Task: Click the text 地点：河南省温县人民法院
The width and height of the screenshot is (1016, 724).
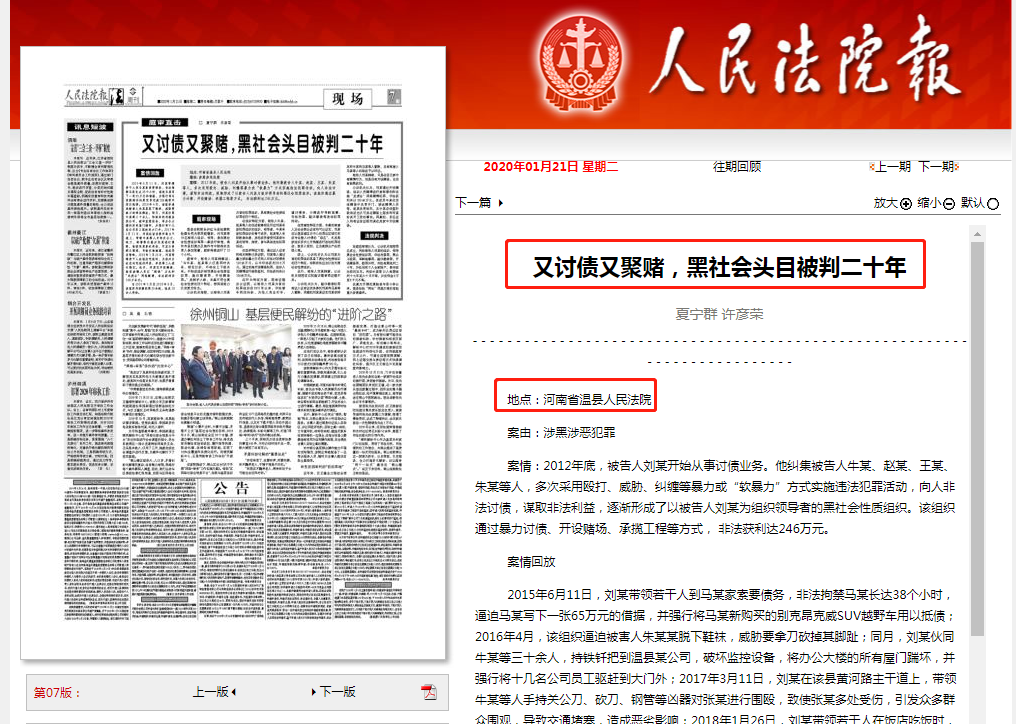Action: click(579, 399)
